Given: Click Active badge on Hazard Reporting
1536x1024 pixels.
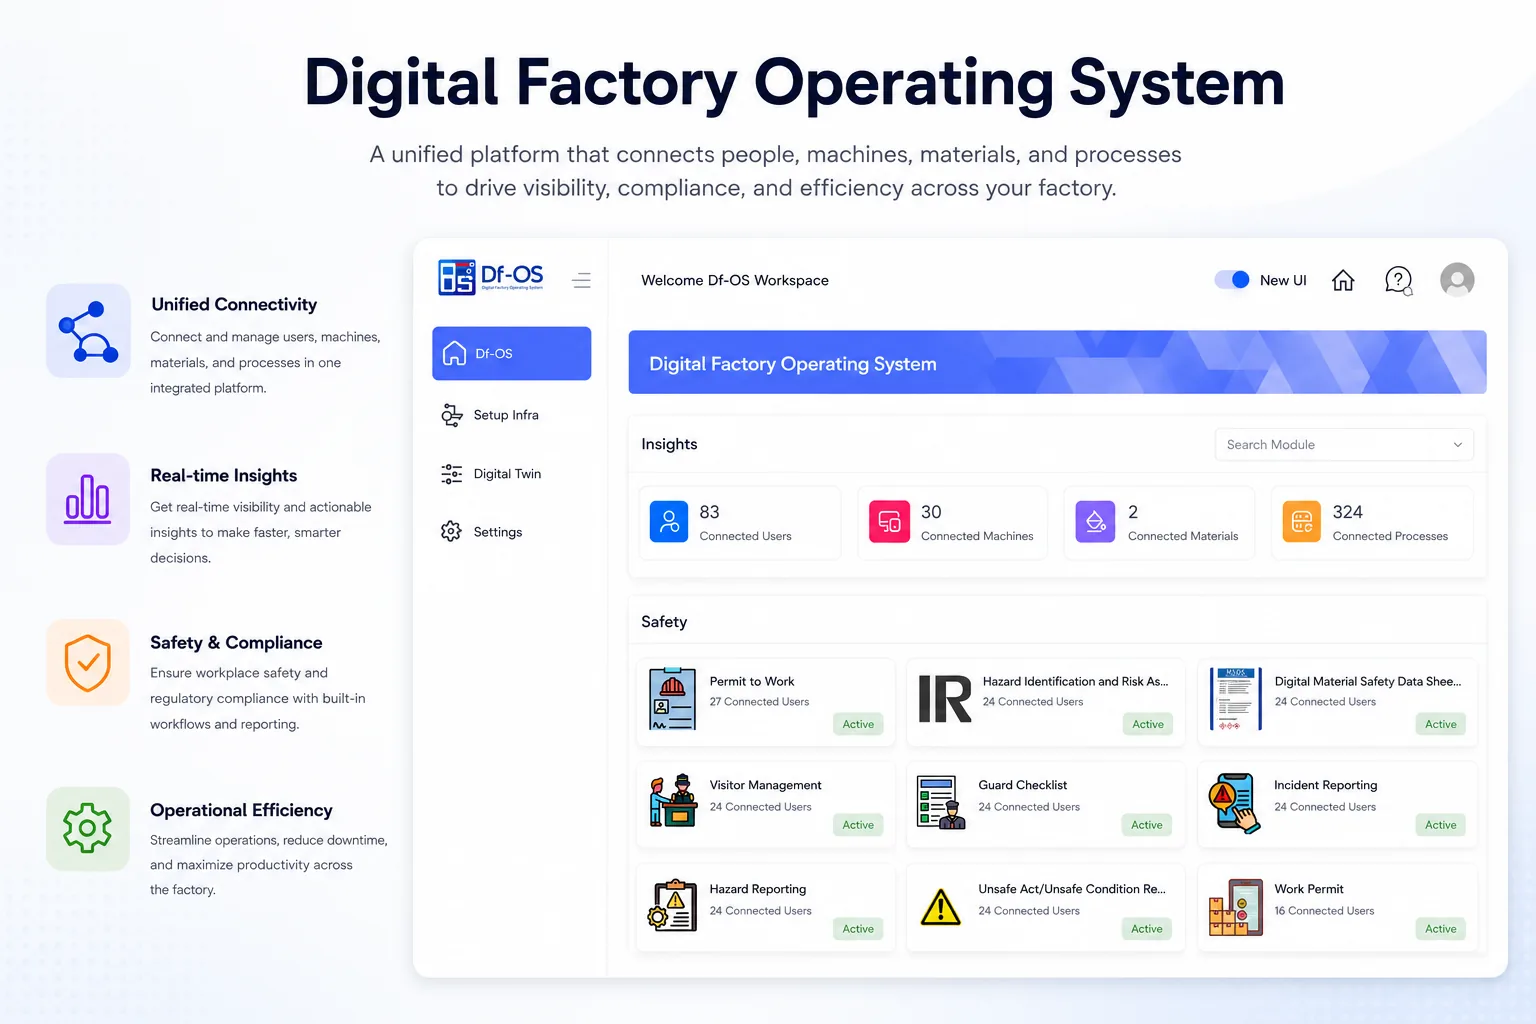Looking at the screenshot, I should (858, 929).
